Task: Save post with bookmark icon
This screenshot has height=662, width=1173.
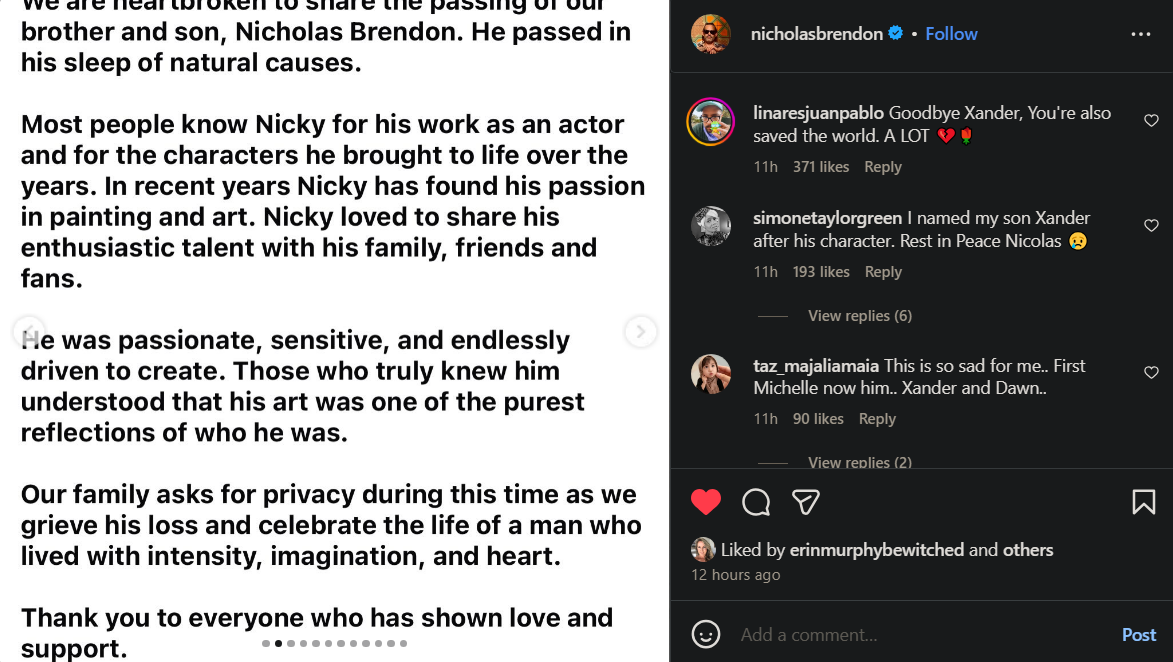Action: (x=1143, y=502)
